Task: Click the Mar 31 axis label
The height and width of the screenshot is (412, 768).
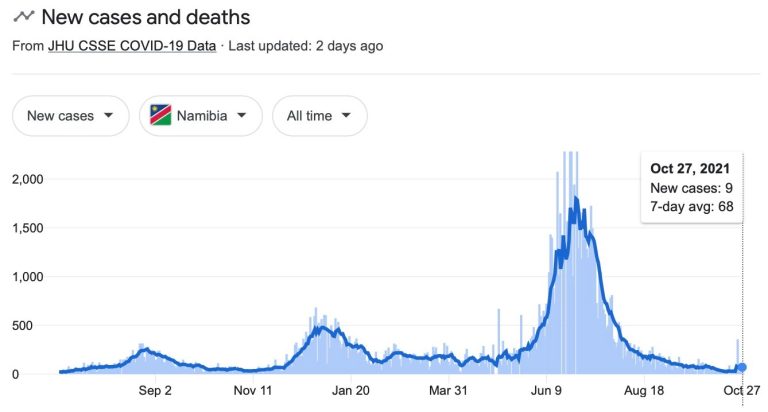Action: coord(448,391)
